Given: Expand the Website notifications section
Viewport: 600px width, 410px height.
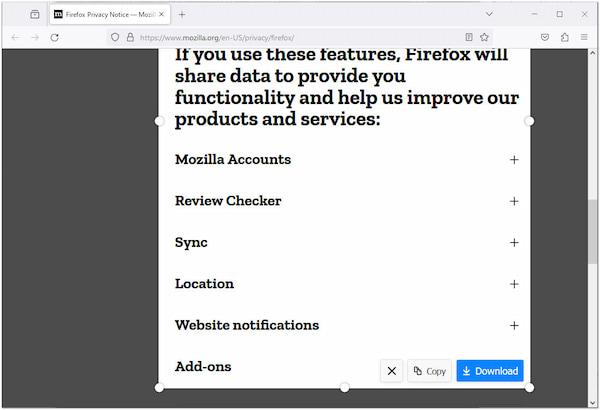Looking at the screenshot, I should point(514,325).
